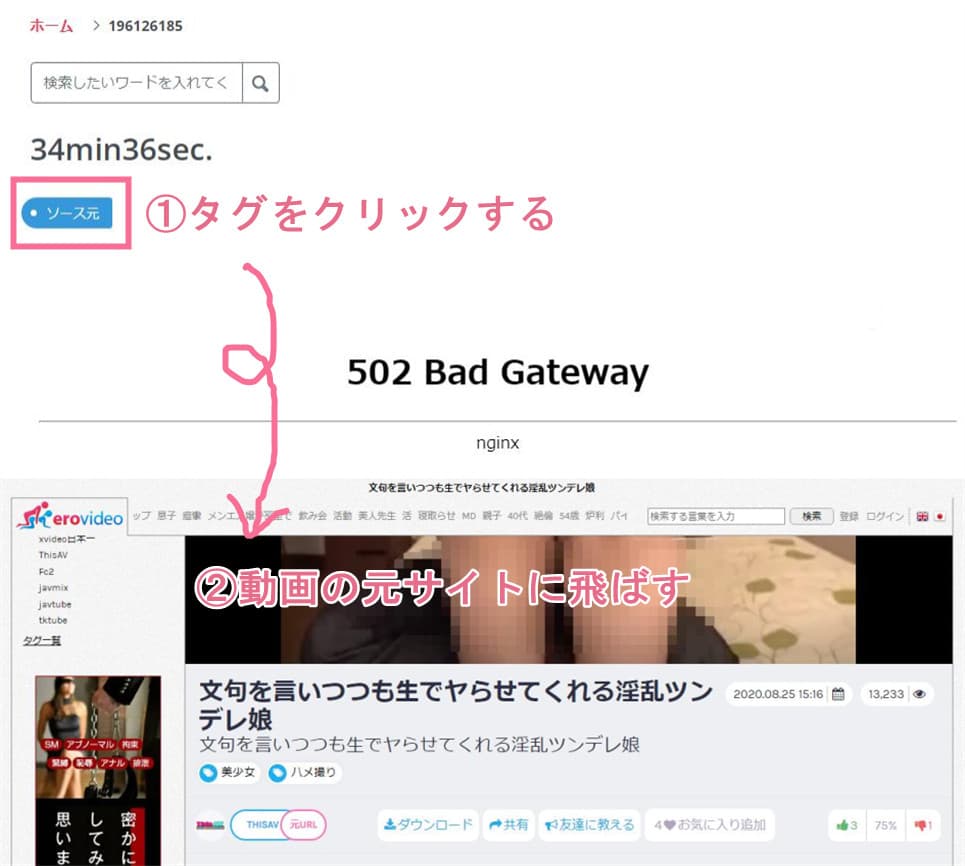Click the ダウンロード button
965x866 pixels.
428,825
